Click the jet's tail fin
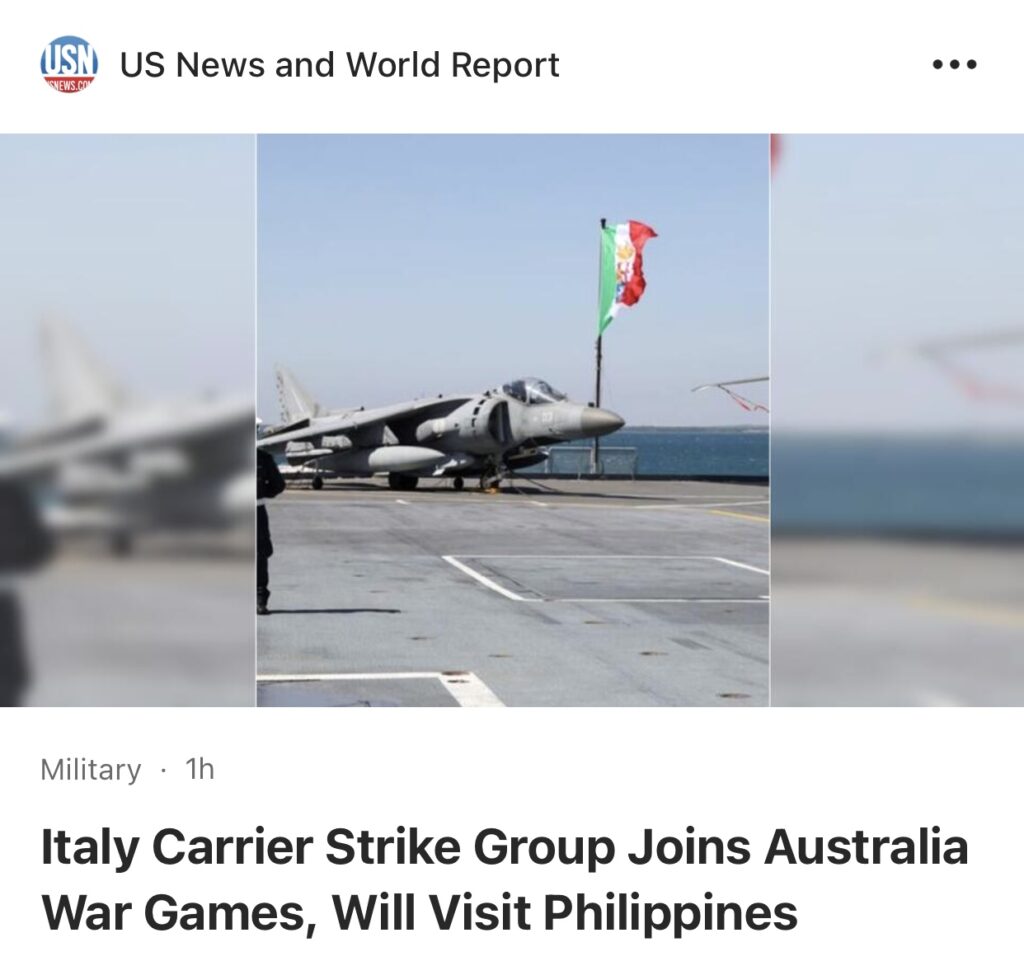Image resolution: width=1024 pixels, height=961 pixels. pos(294,395)
